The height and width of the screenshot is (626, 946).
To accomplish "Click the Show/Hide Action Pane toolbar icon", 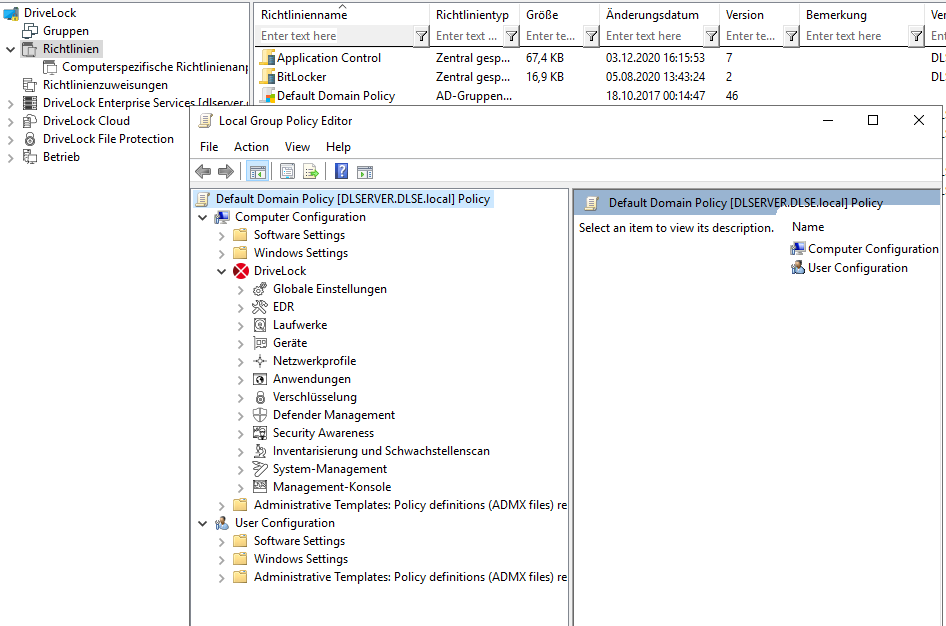I will pos(365,172).
